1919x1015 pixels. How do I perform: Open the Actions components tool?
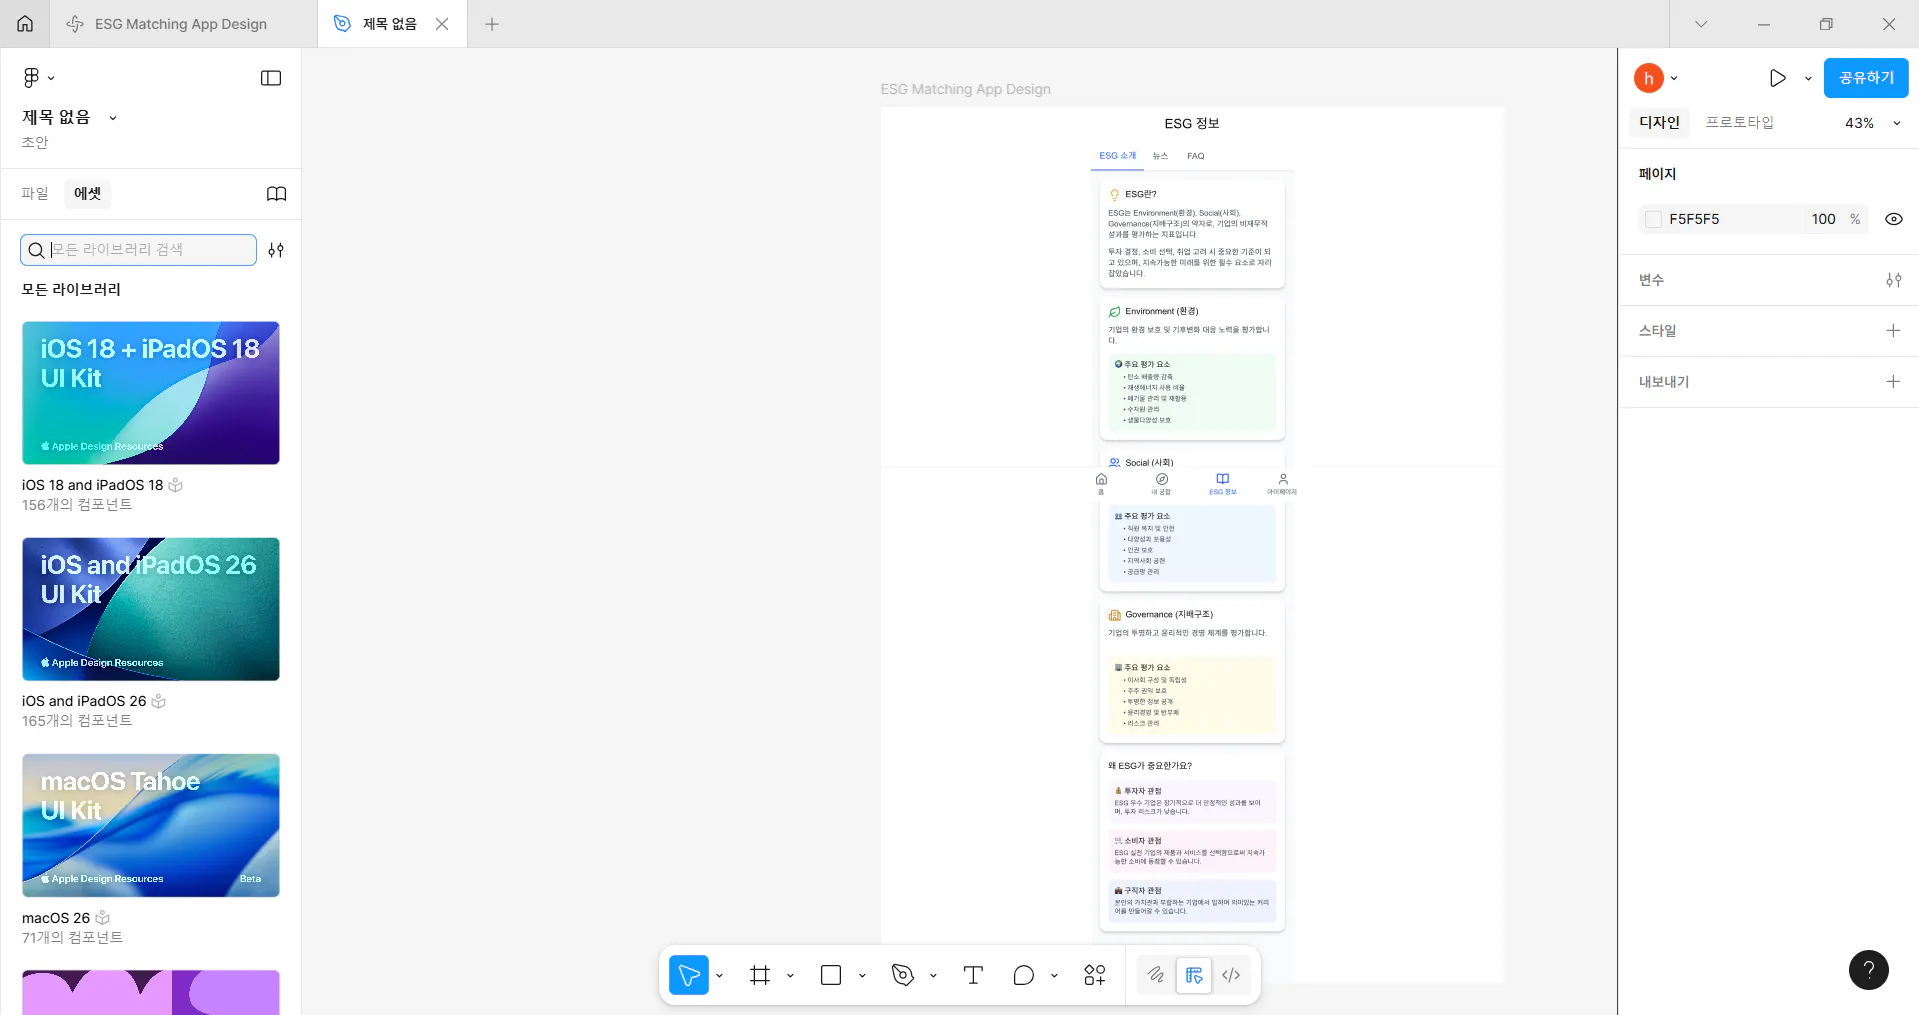tap(1095, 975)
